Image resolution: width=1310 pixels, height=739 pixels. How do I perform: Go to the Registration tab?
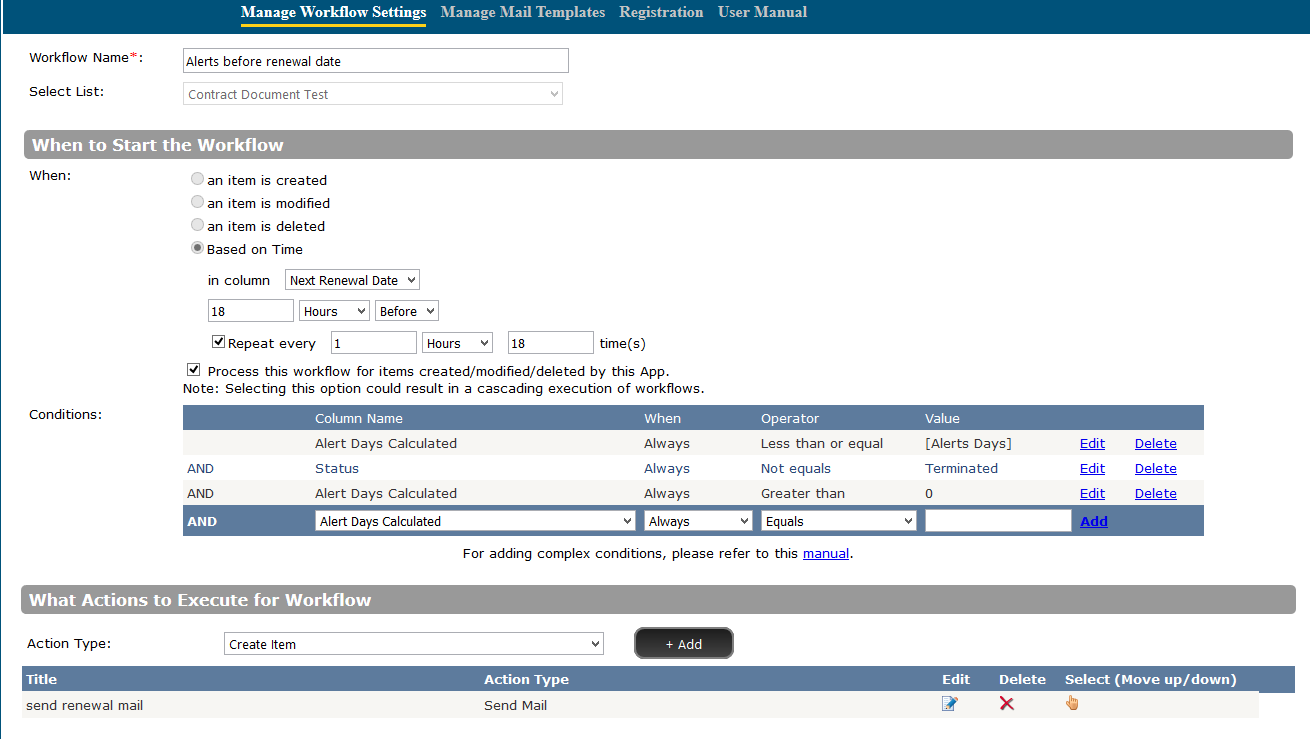661,13
